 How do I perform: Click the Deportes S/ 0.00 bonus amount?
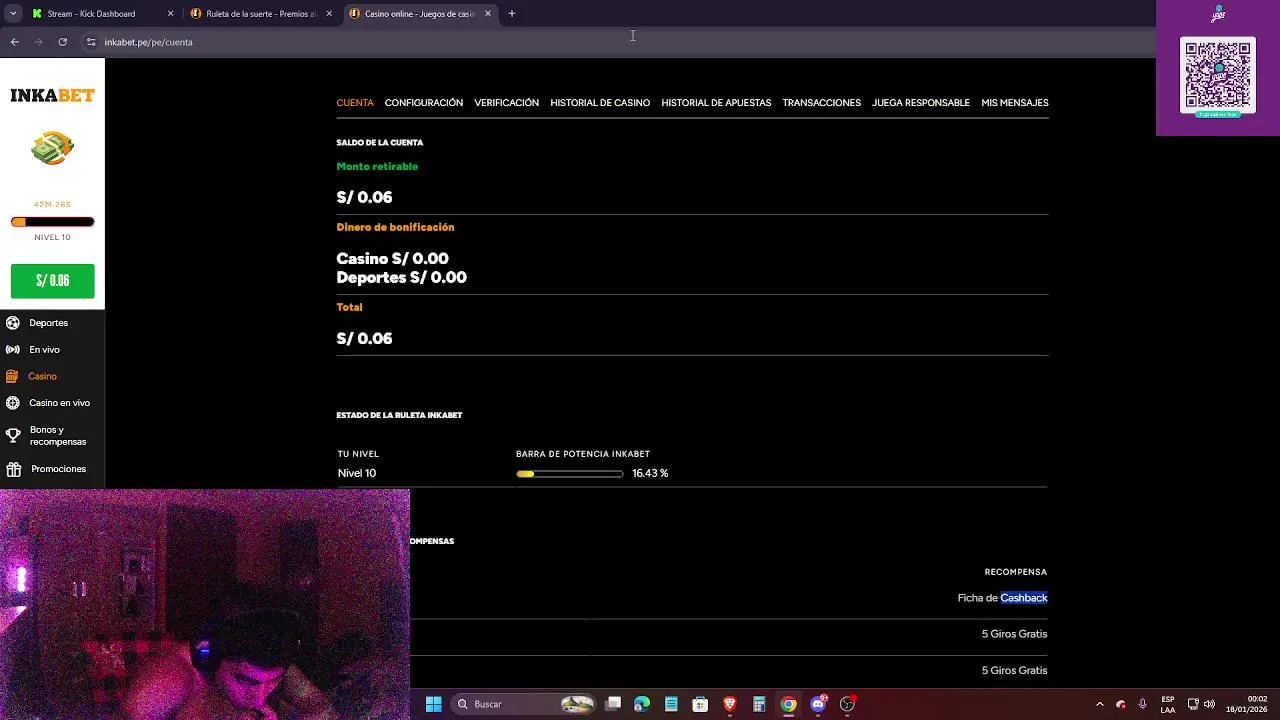[x=401, y=278]
